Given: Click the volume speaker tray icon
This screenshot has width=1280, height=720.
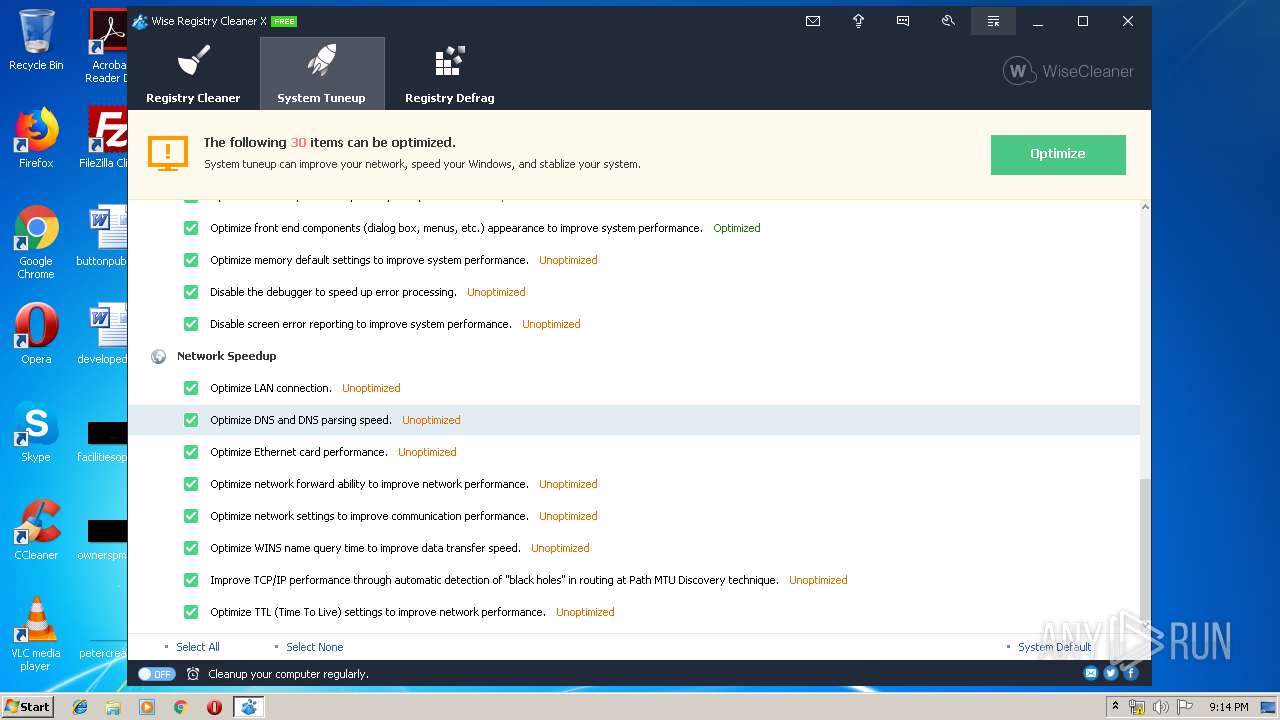Looking at the screenshot, I should pos(1160,707).
